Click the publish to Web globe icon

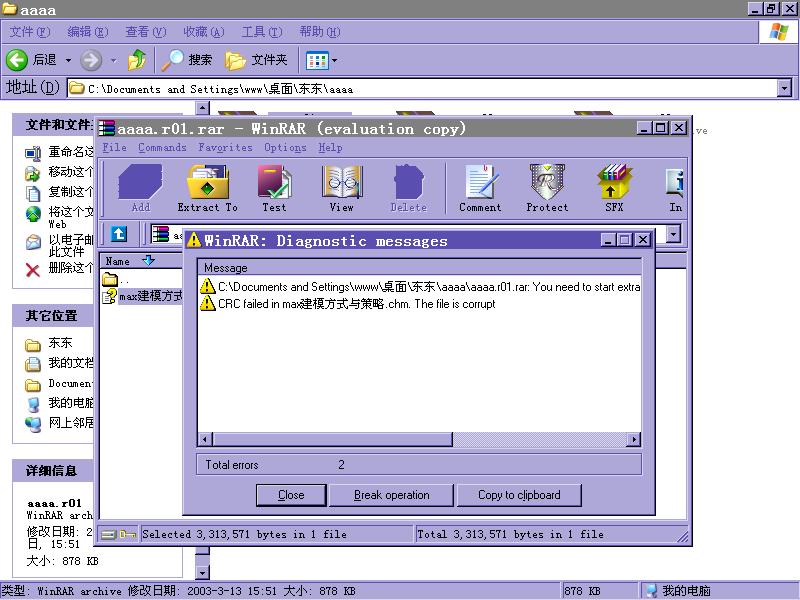33,213
